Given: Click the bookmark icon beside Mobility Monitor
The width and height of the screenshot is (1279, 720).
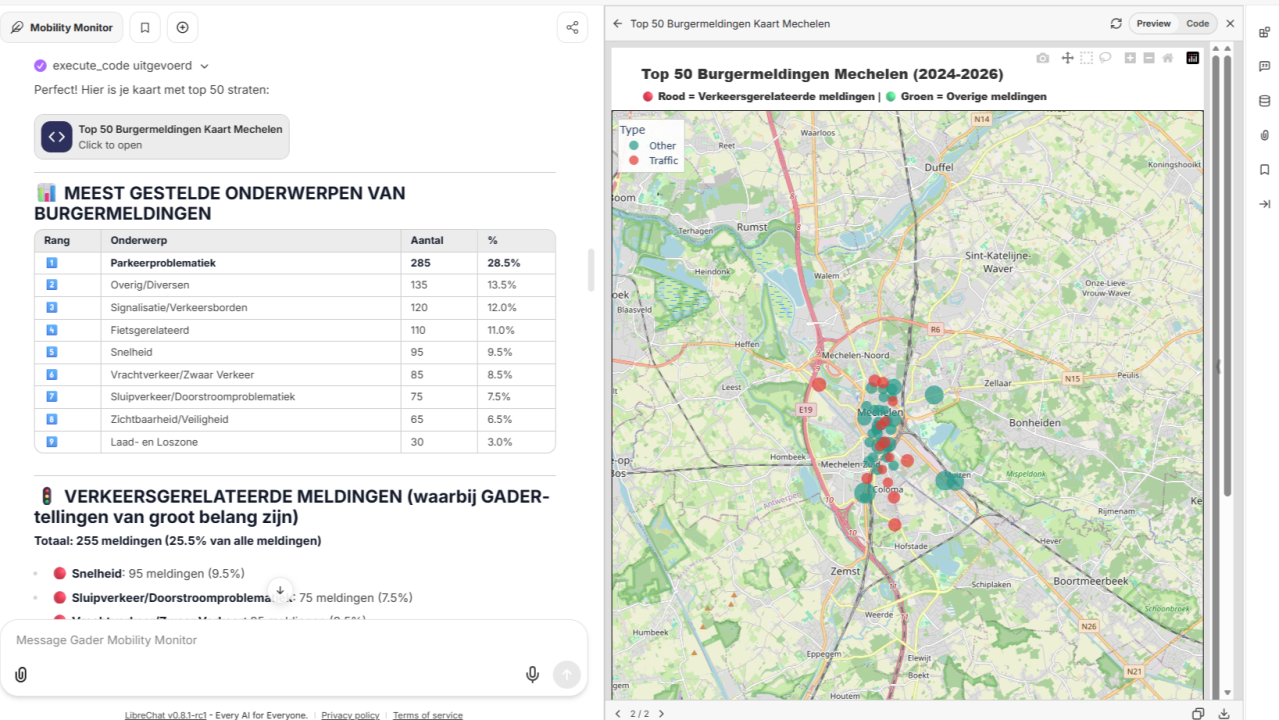Looking at the screenshot, I should pyautogui.click(x=145, y=28).
